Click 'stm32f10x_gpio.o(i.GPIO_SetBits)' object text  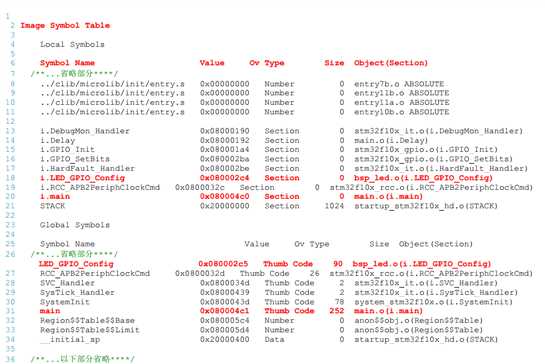pos(433,159)
